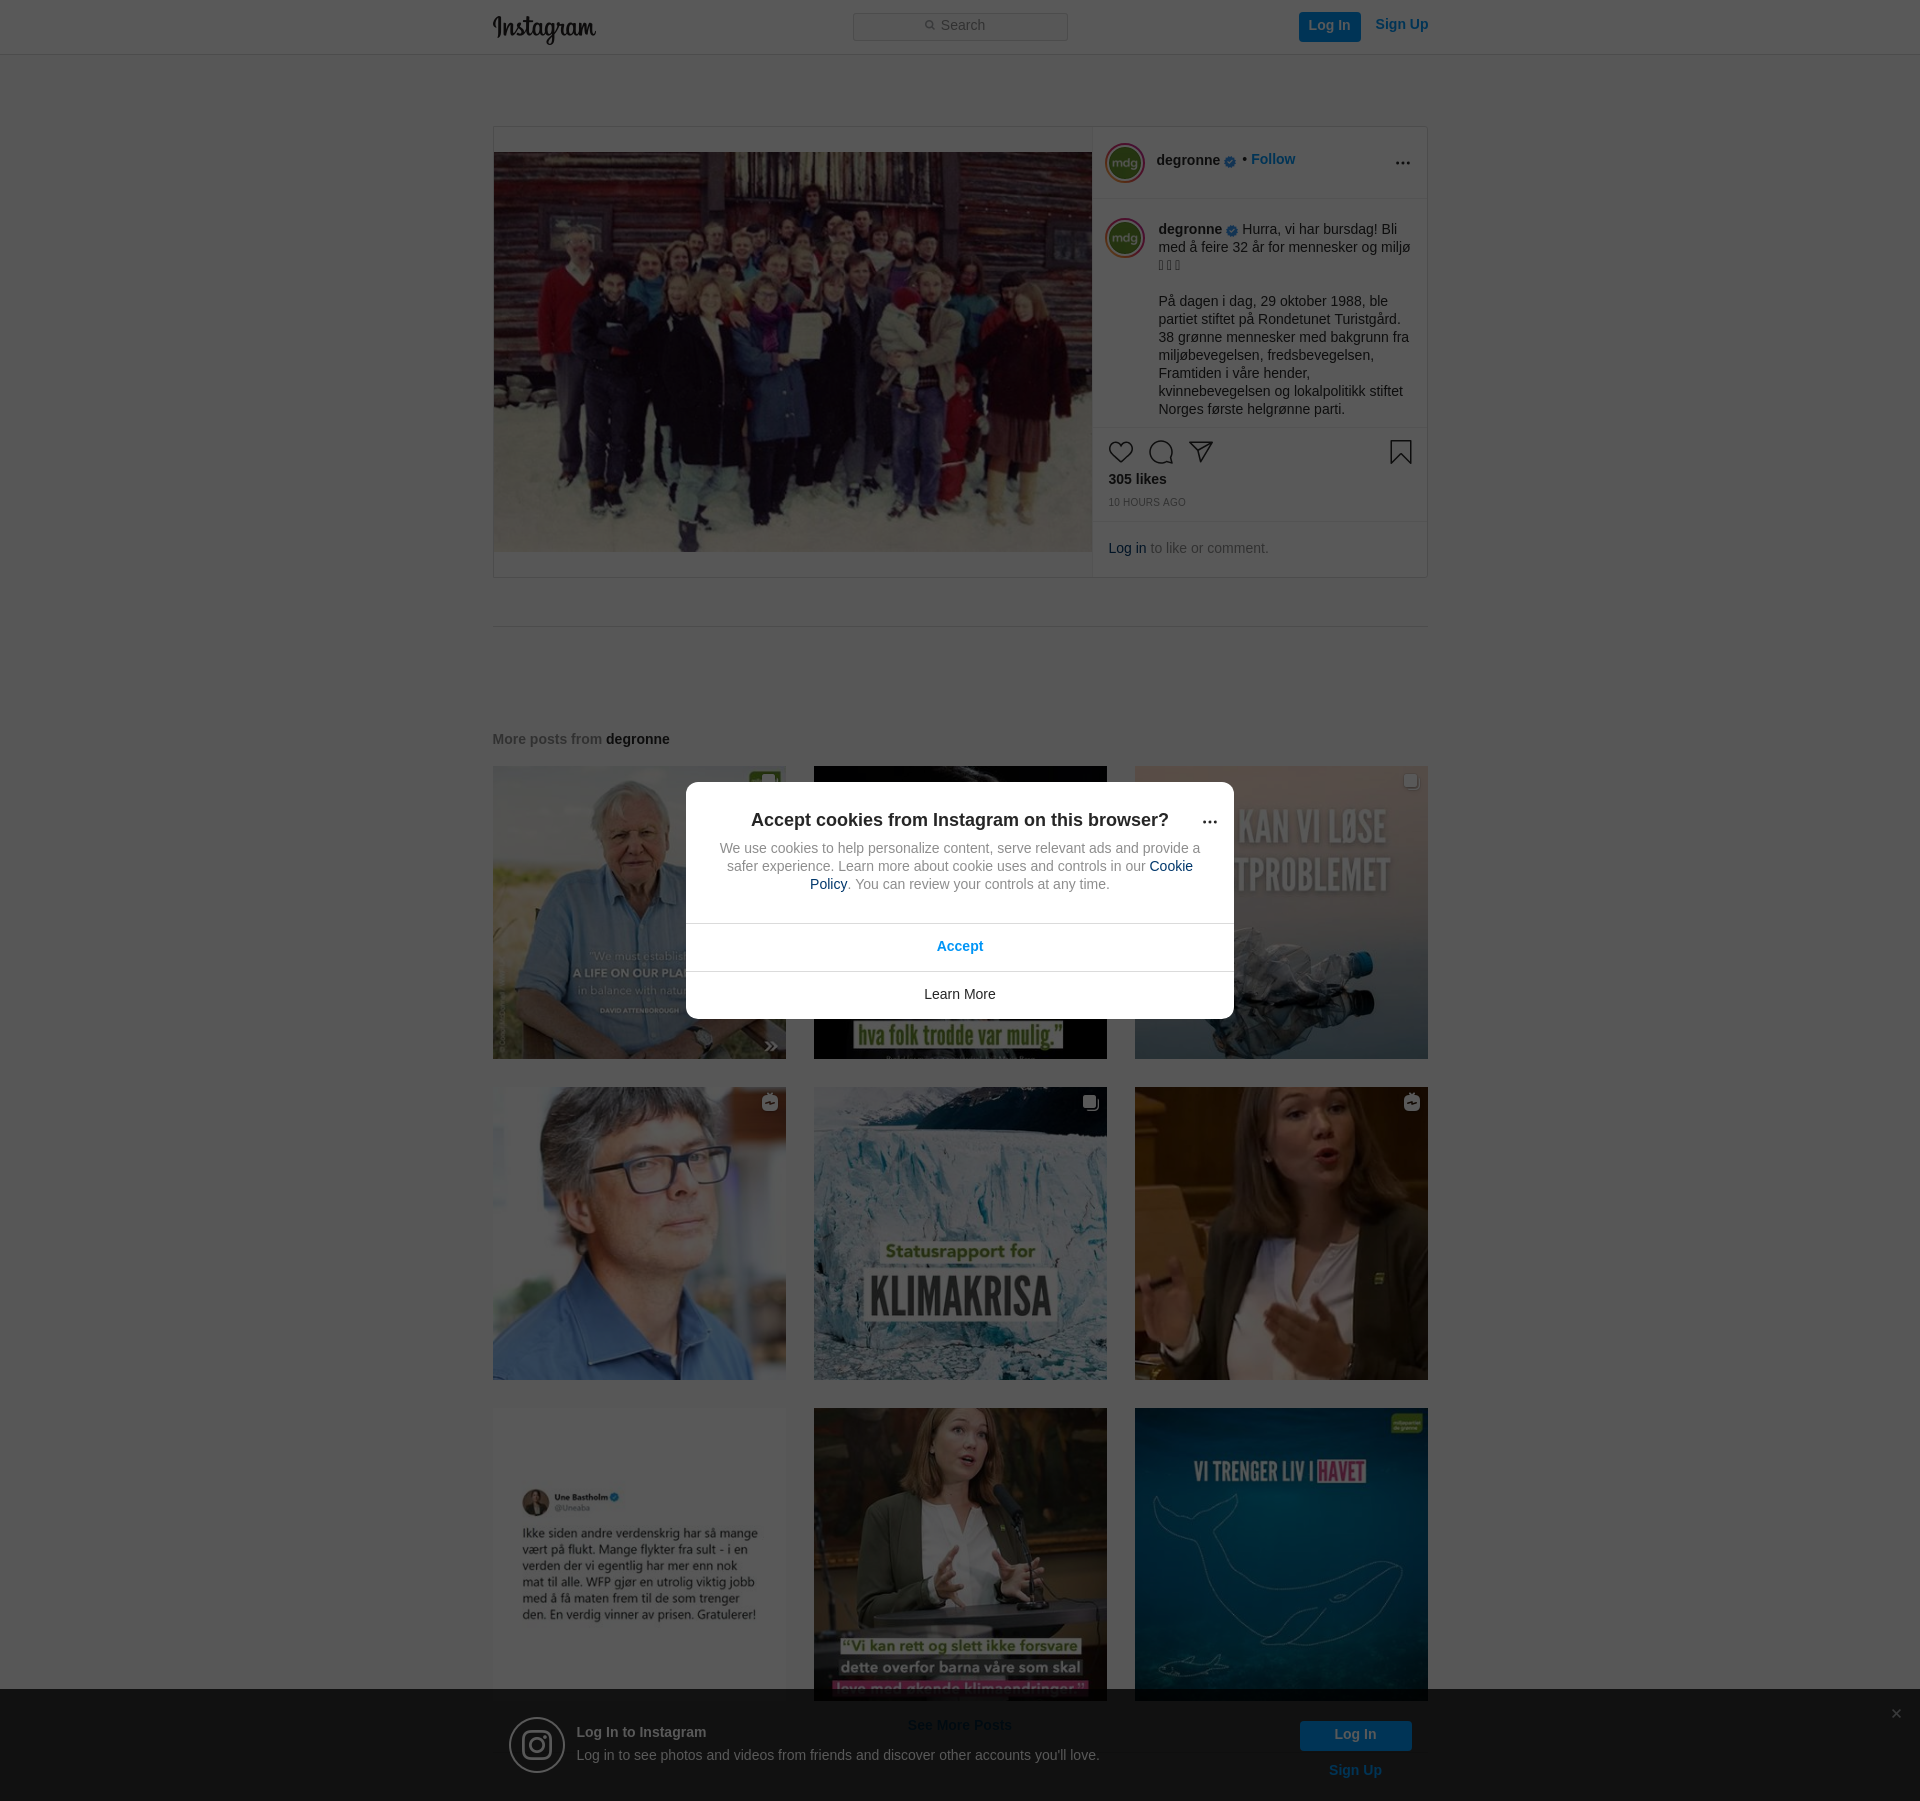Click carousel icon on KLIMAKRISA post

click(x=1091, y=1103)
